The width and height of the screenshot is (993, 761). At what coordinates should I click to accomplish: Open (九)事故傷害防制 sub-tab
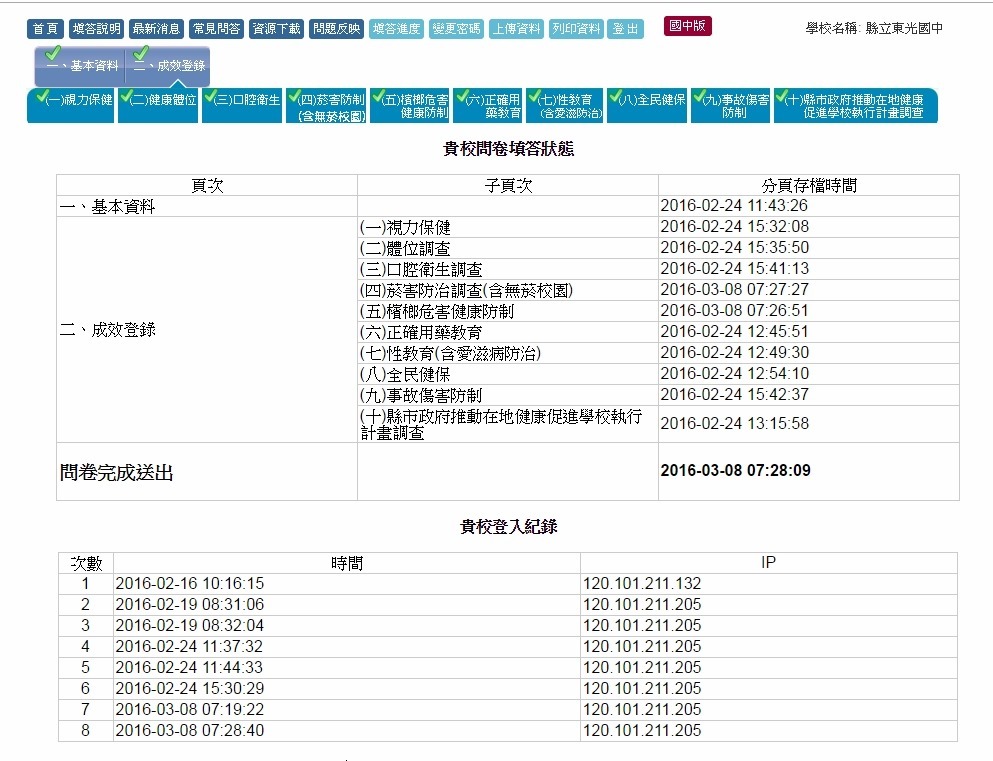tap(730, 105)
